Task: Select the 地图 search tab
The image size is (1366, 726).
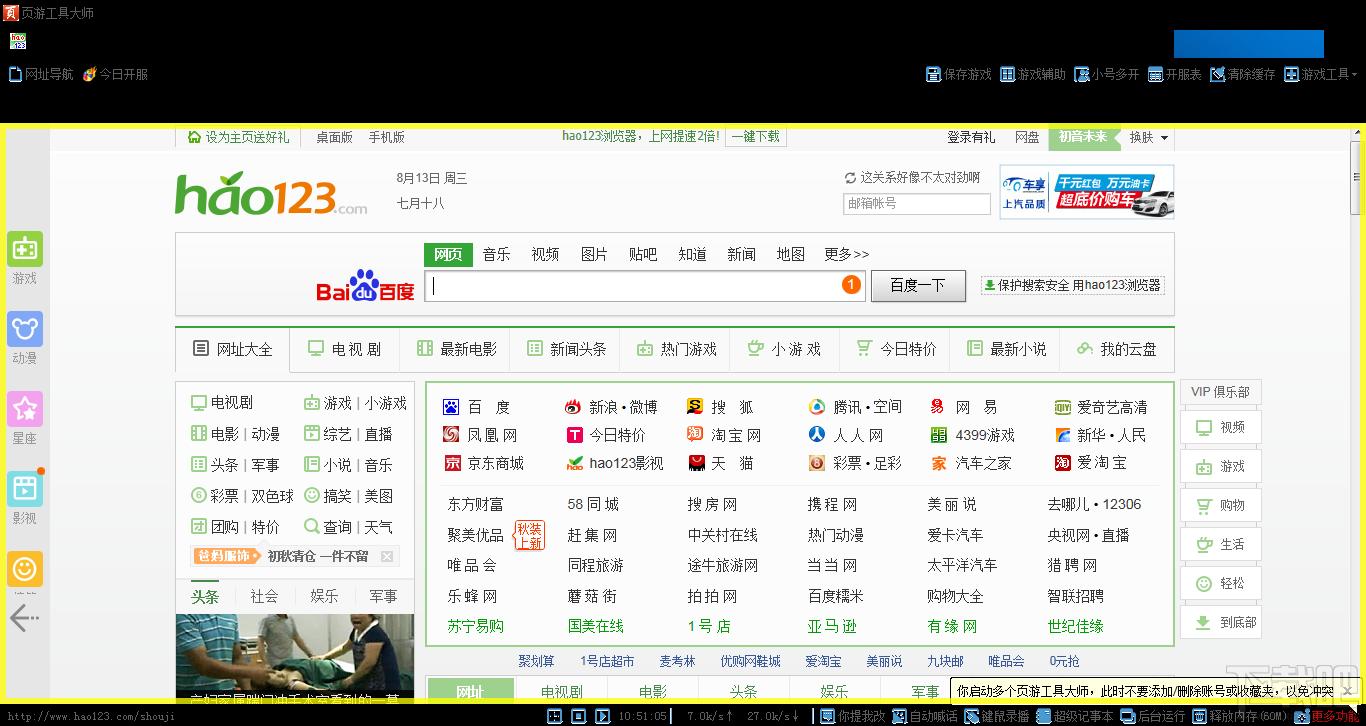Action: pos(791,254)
